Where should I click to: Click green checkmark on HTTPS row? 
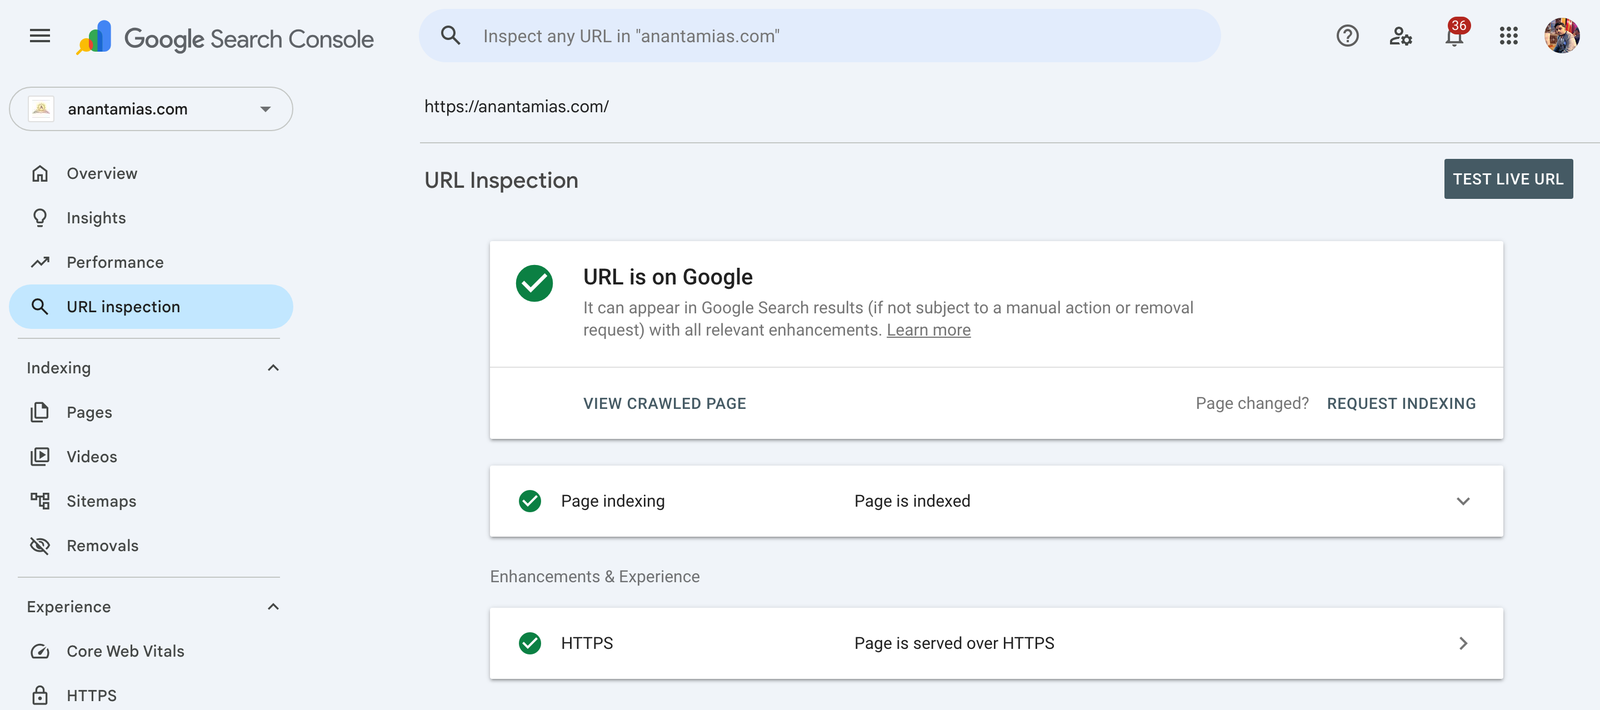point(530,643)
